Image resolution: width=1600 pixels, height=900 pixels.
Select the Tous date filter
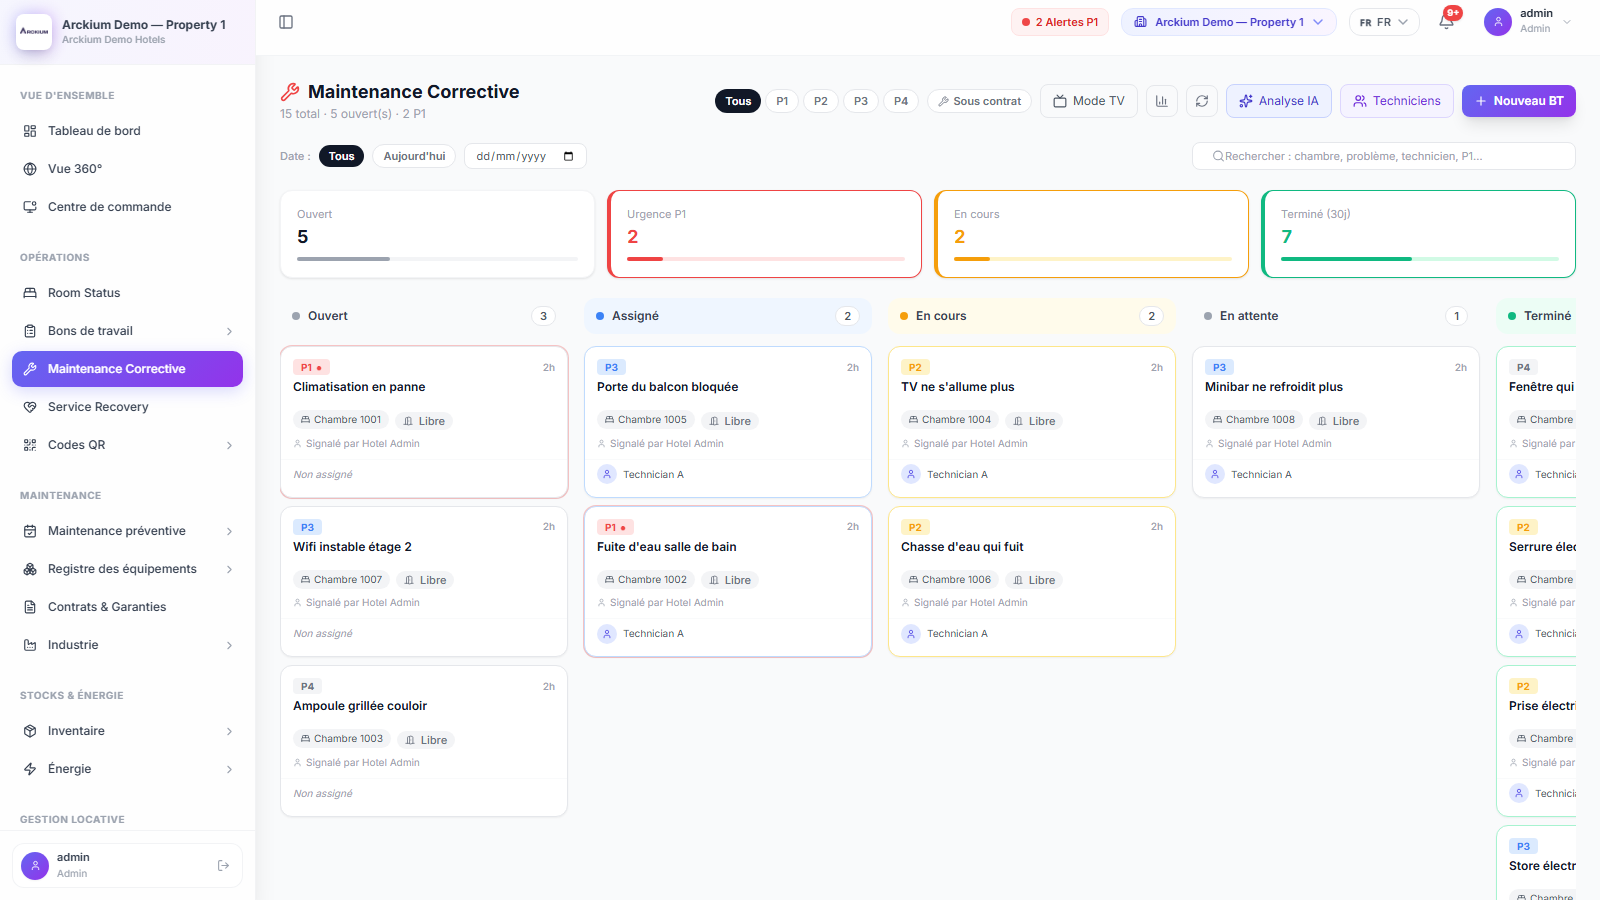click(x=342, y=156)
